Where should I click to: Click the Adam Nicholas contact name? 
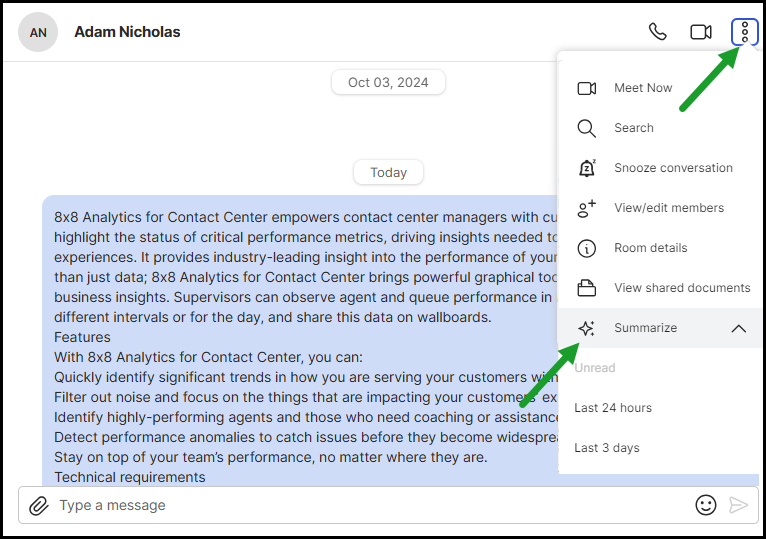(x=127, y=32)
